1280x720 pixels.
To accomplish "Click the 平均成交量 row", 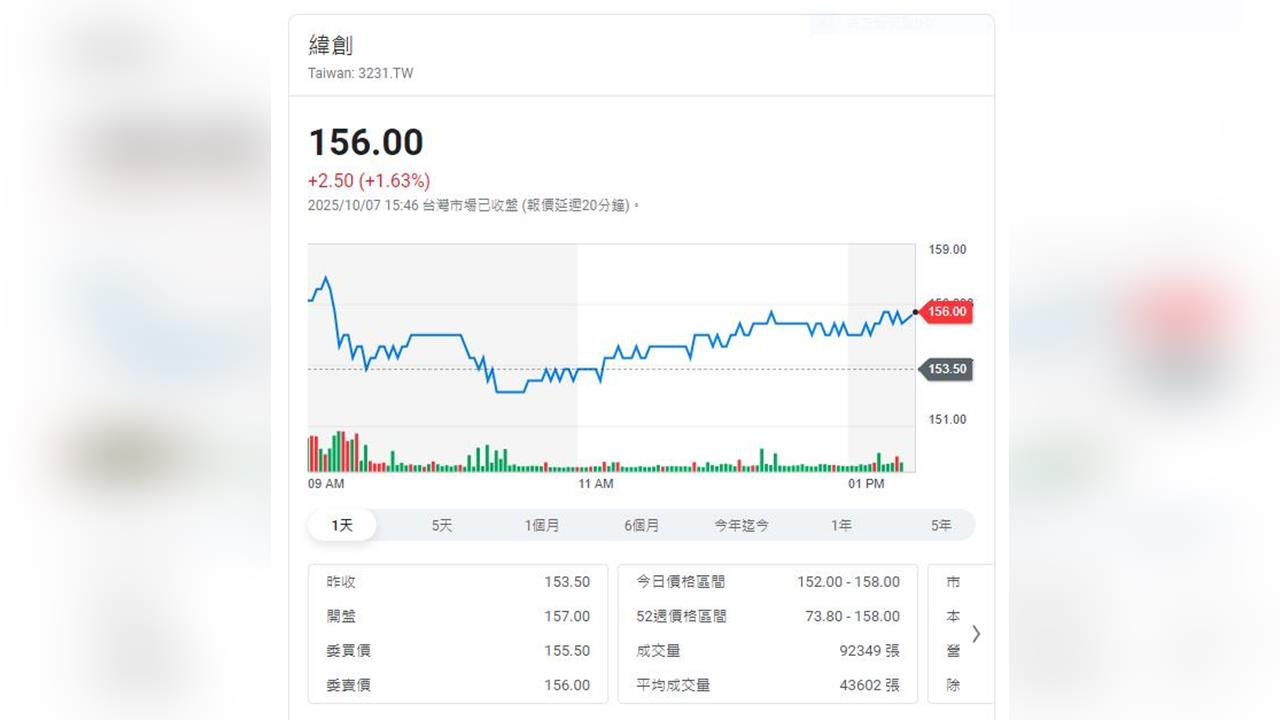I will coord(768,685).
